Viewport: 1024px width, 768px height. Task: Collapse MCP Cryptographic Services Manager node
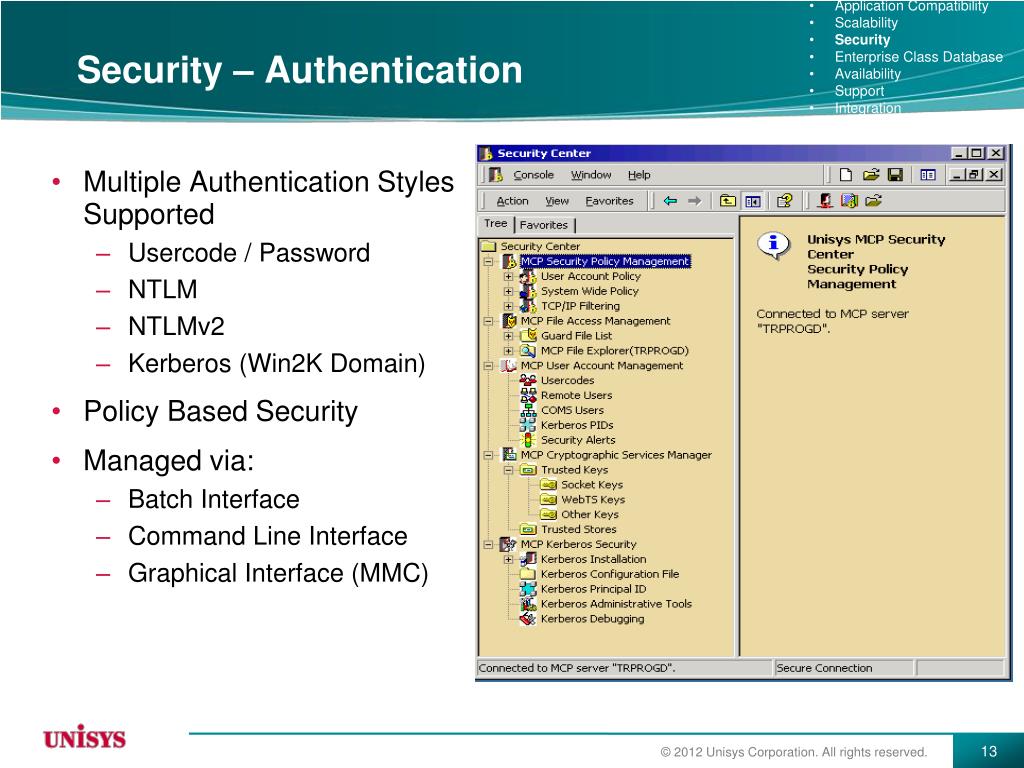point(488,455)
